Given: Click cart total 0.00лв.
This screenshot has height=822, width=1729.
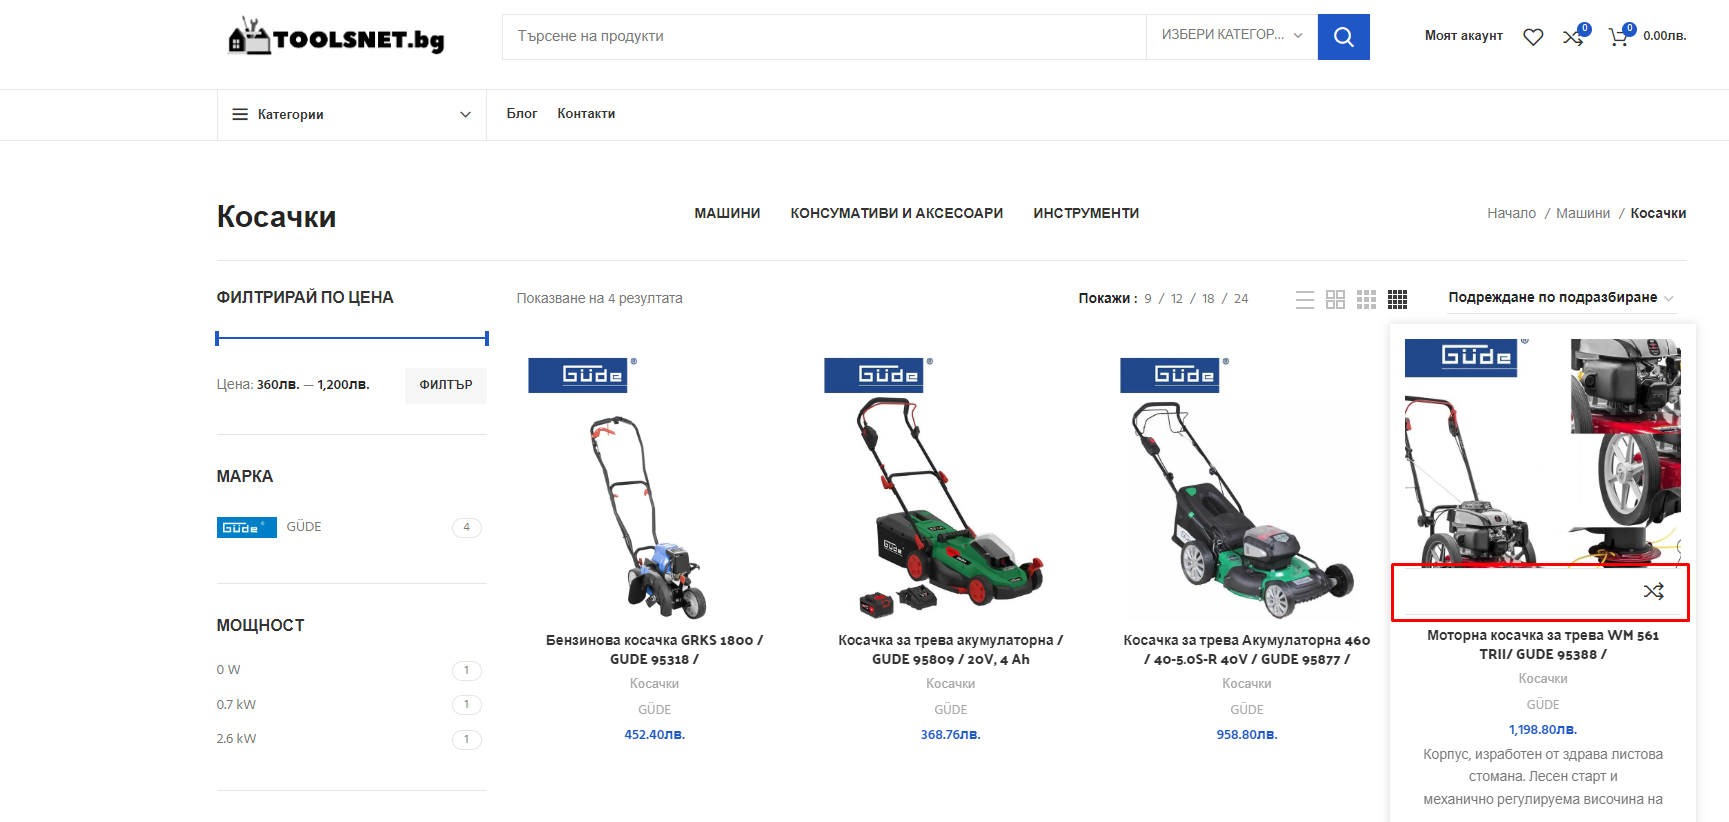Looking at the screenshot, I should point(1664,36).
